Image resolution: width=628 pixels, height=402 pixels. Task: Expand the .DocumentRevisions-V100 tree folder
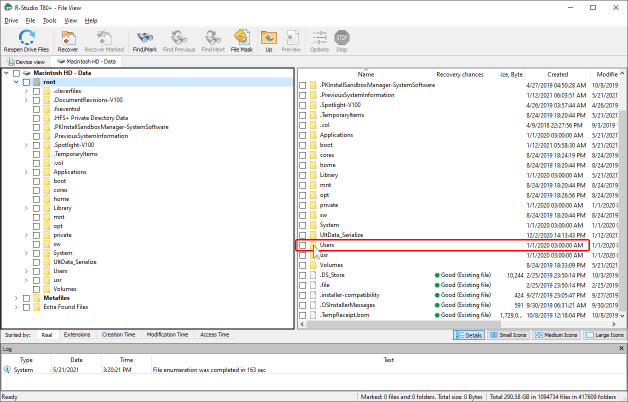(x=26, y=100)
